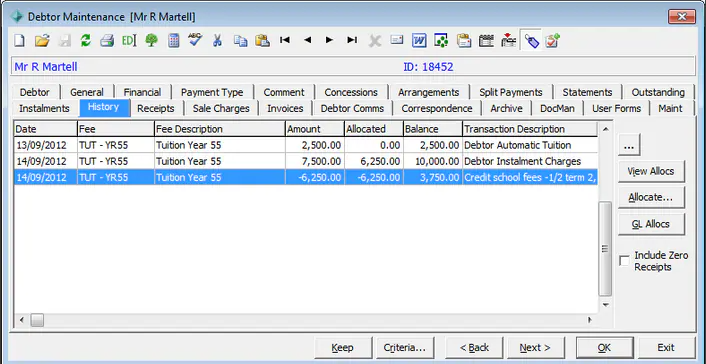Open the Sale Charges tab
The image size is (706, 364).
[x=221, y=109]
